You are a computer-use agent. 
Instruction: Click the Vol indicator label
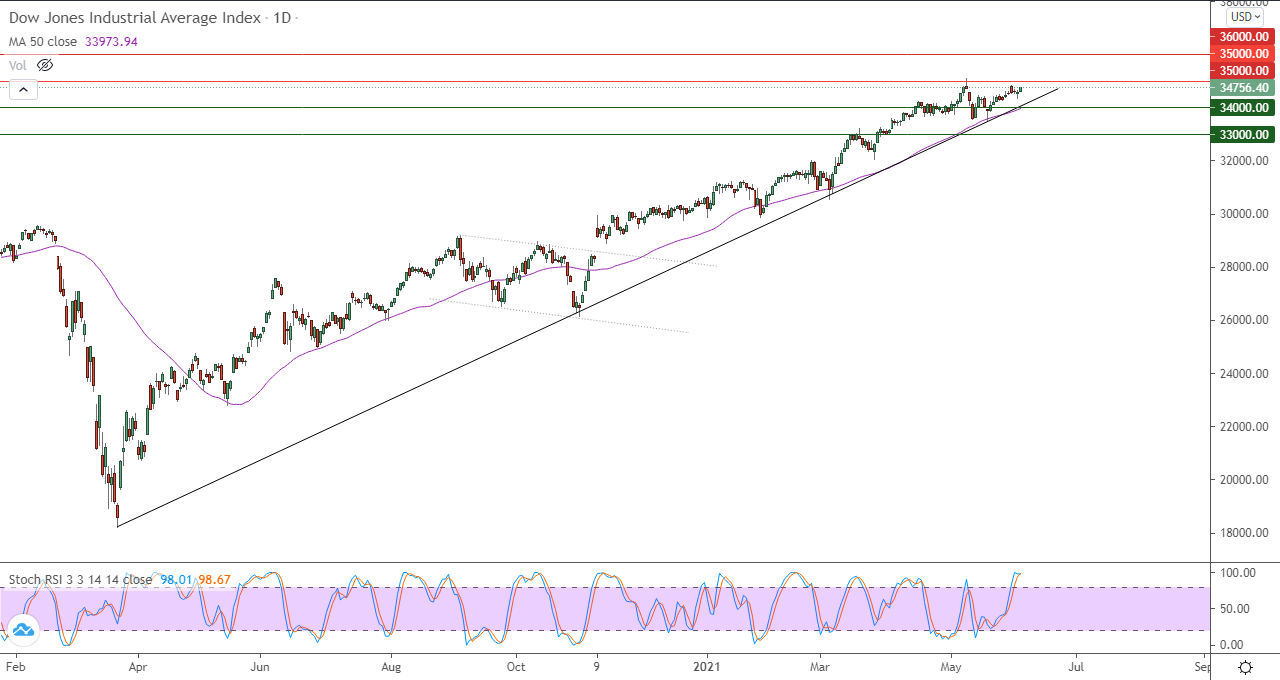[x=18, y=65]
